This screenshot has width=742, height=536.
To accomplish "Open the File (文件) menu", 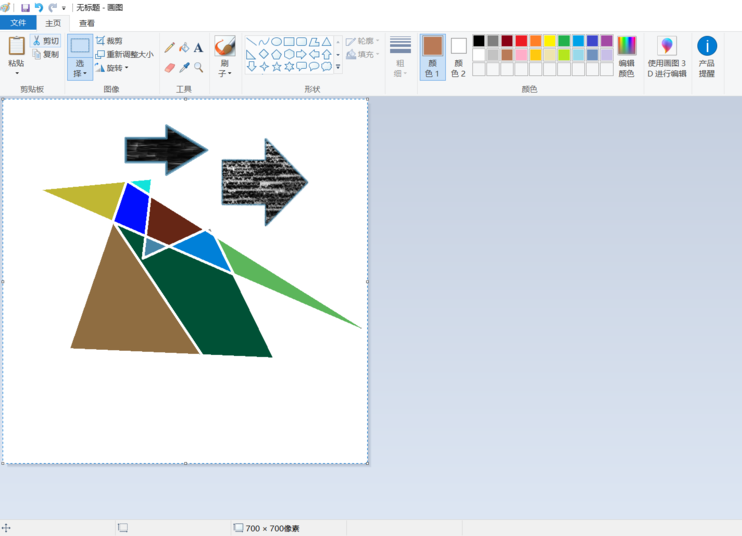I will [18, 23].
